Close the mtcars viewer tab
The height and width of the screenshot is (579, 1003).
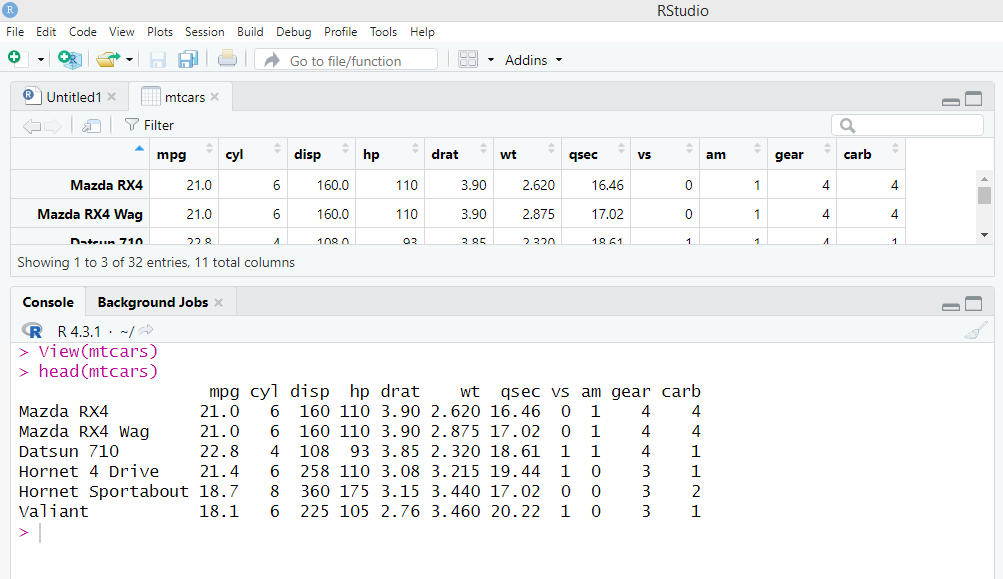pyautogui.click(x=216, y=97)
